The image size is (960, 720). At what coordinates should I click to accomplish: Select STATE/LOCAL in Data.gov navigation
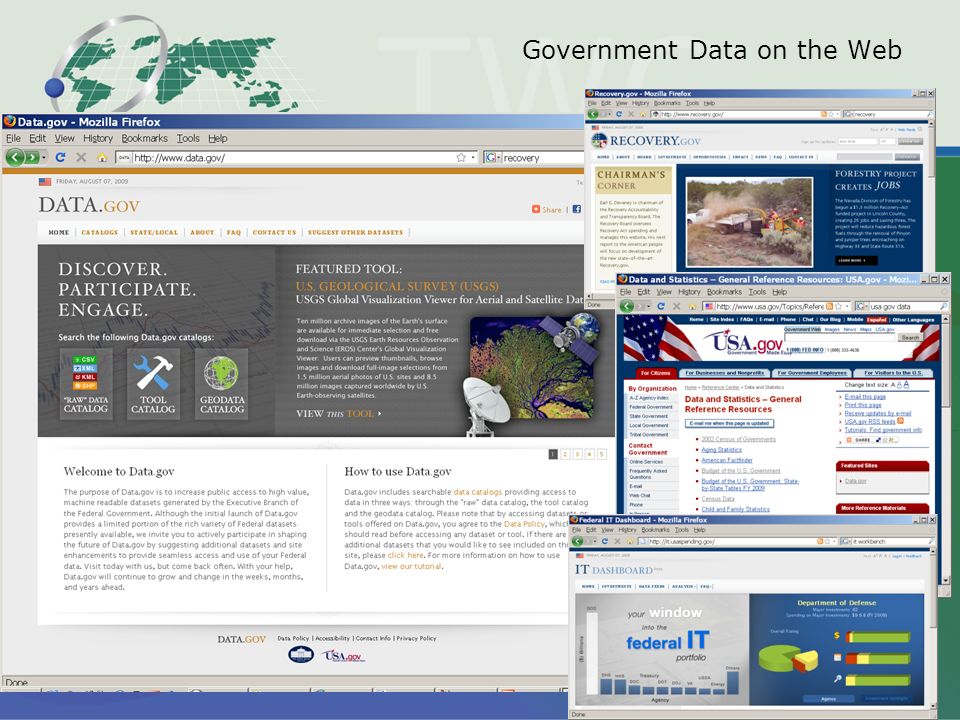tap(154, 233)
